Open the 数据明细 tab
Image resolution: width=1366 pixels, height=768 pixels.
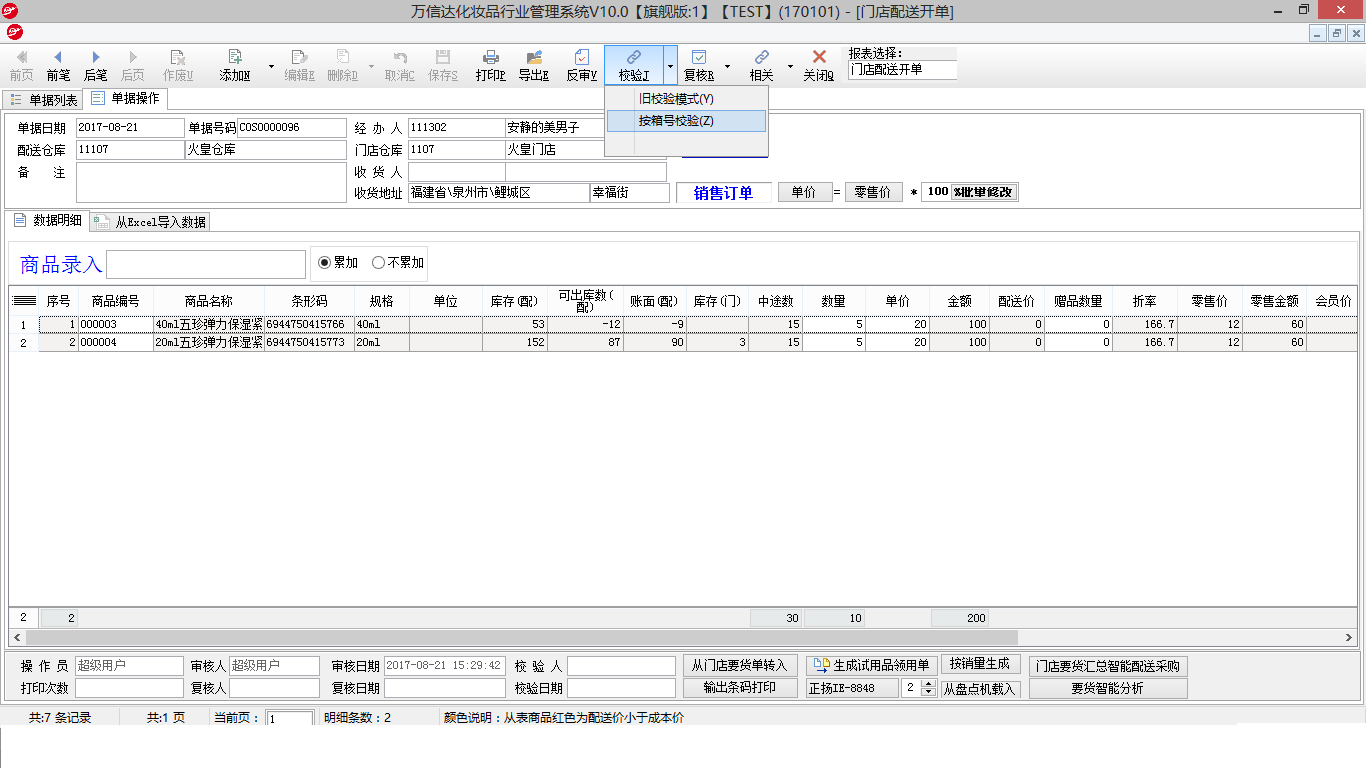(48, 220)
